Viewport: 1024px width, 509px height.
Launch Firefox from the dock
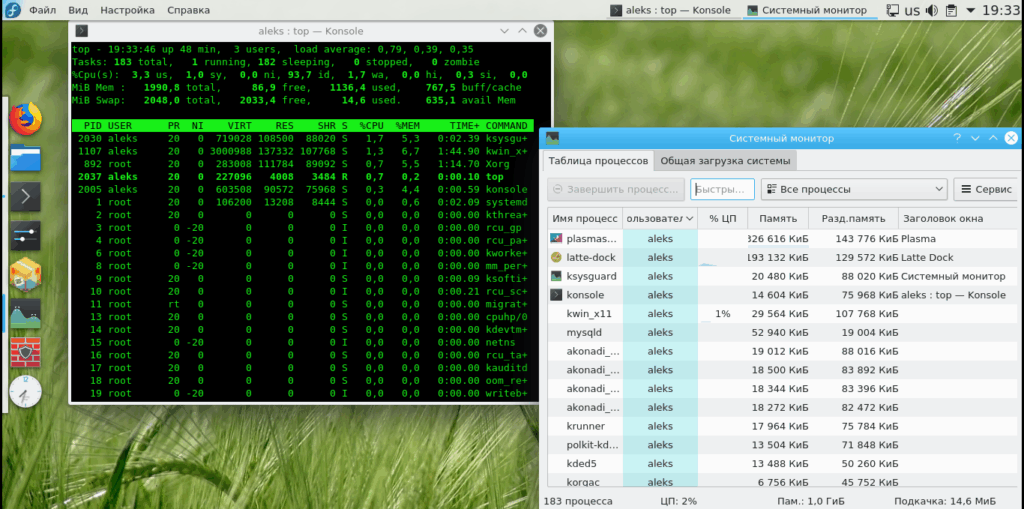28,117
